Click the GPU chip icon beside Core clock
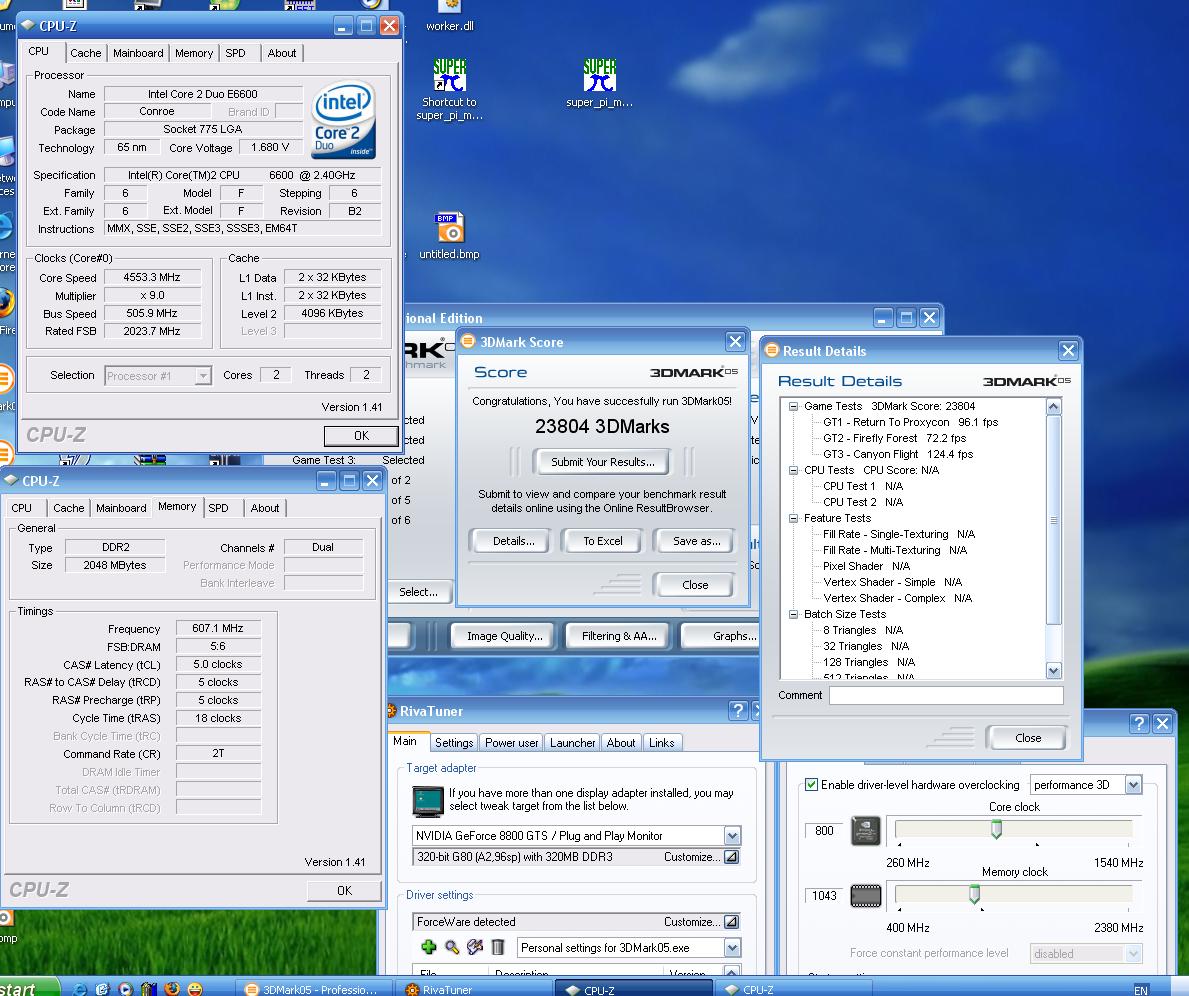 pos(865,831)
